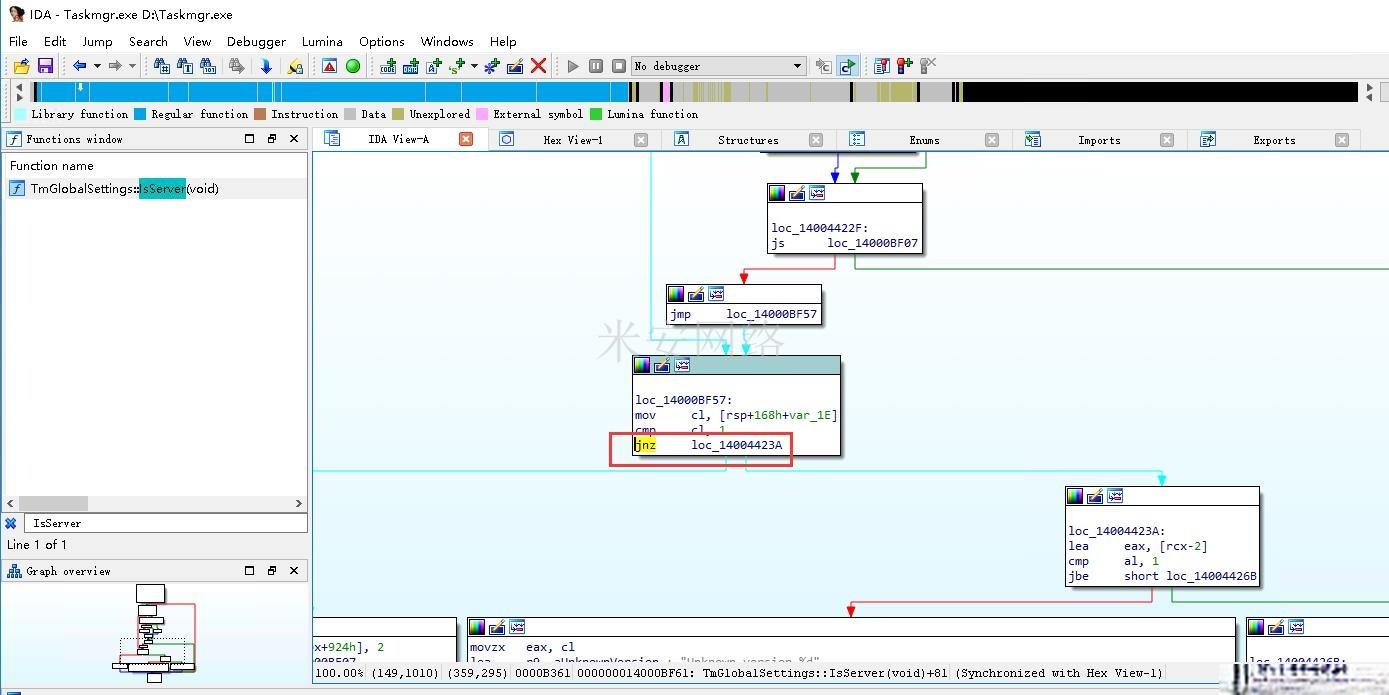Click color icon of the loc_14004422F node
The height and width of the screenshot is (695, 1389).
tap(777, 193)
